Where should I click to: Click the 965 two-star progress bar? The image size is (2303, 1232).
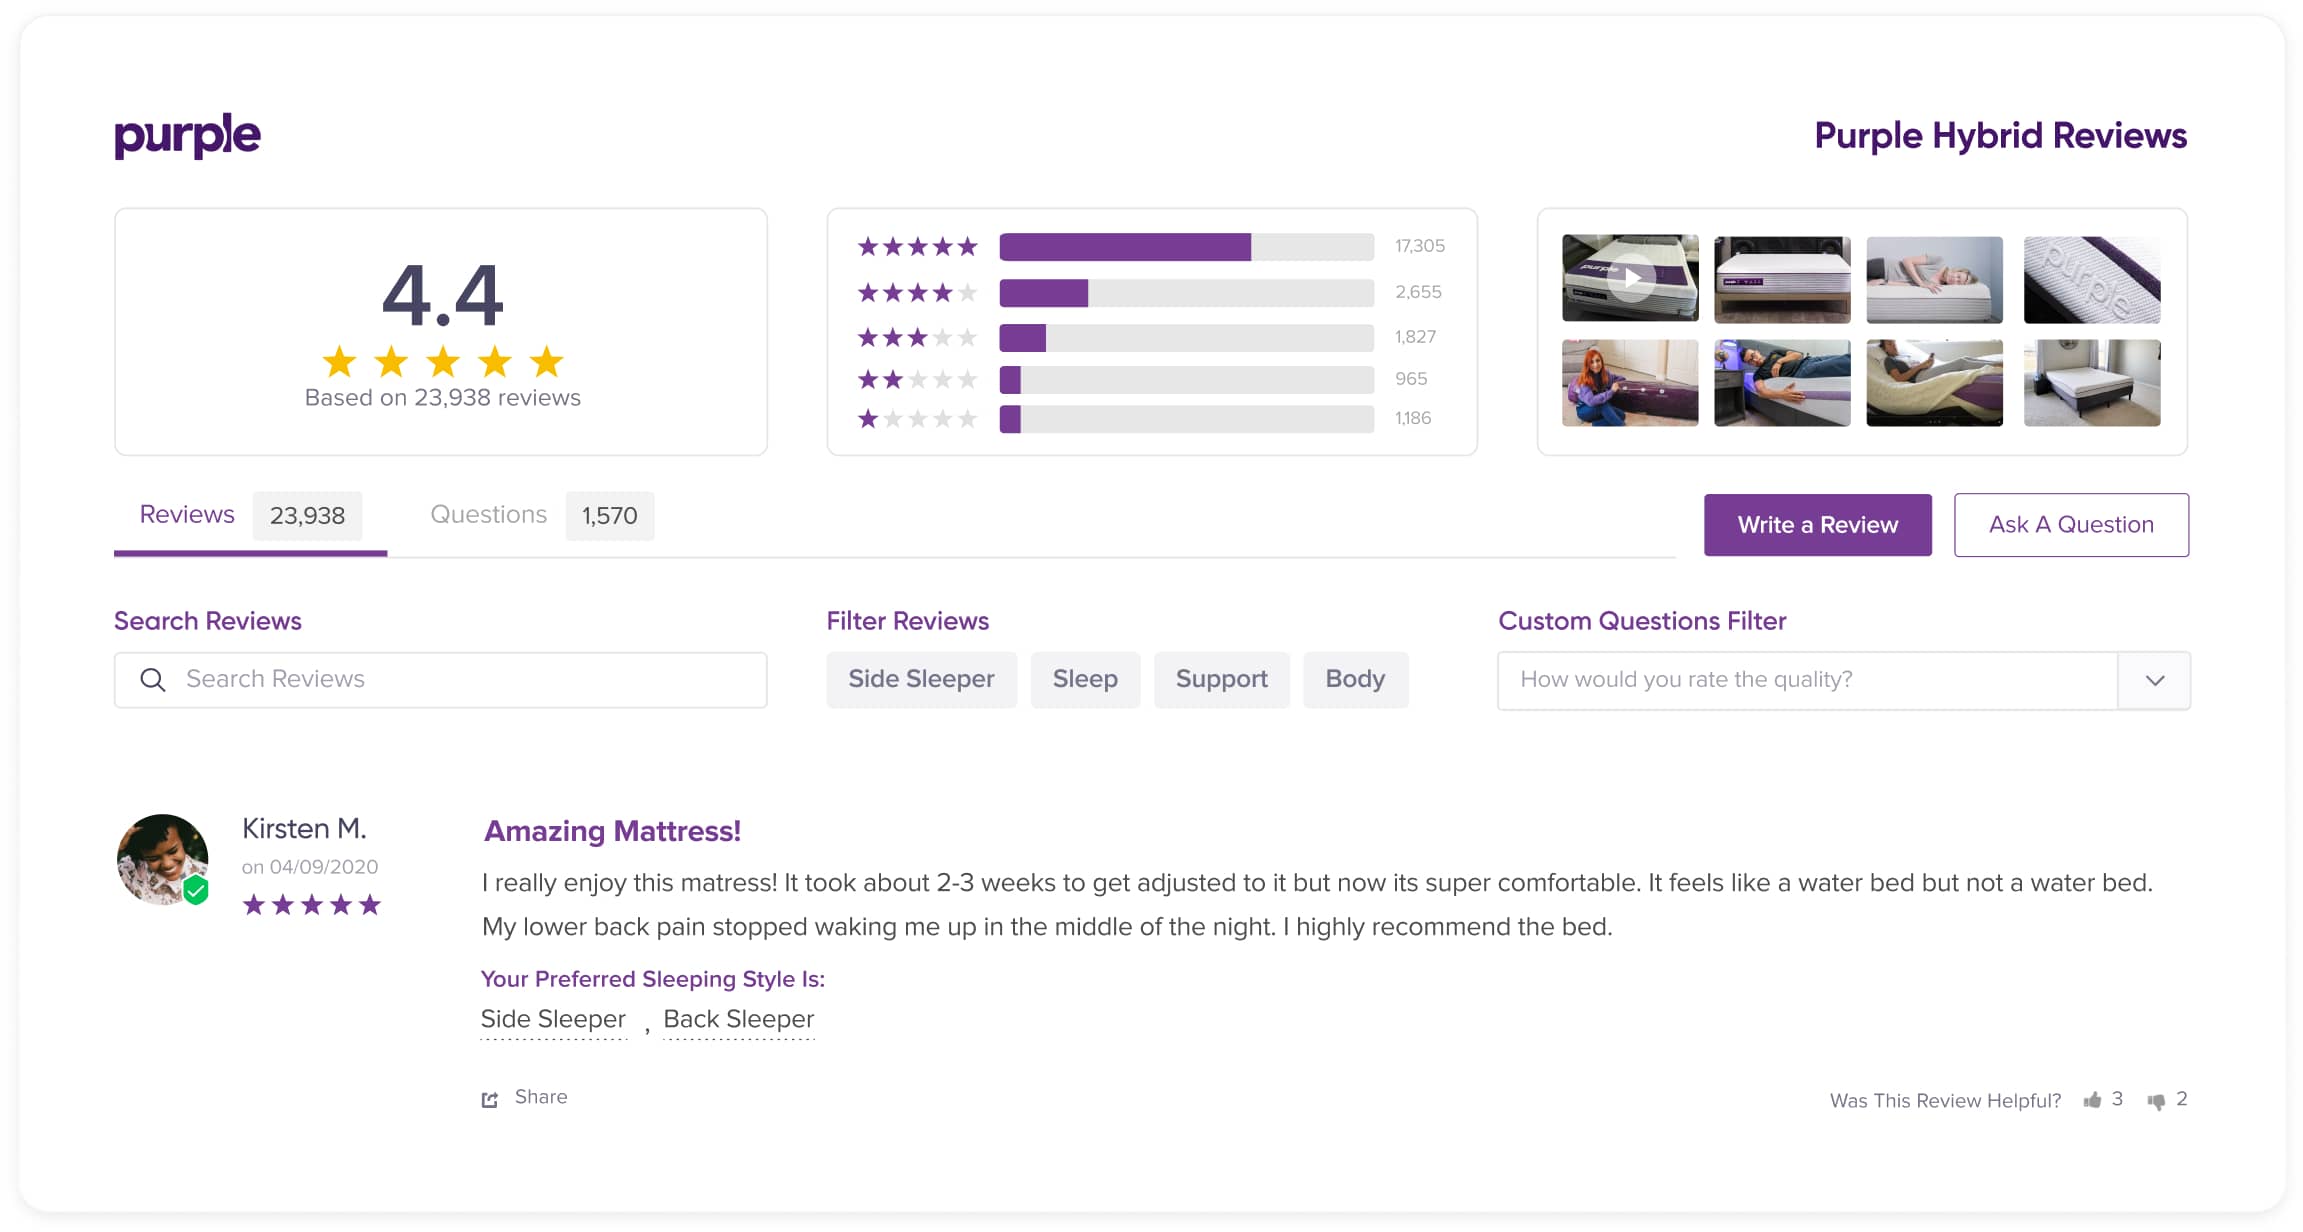1186,379
